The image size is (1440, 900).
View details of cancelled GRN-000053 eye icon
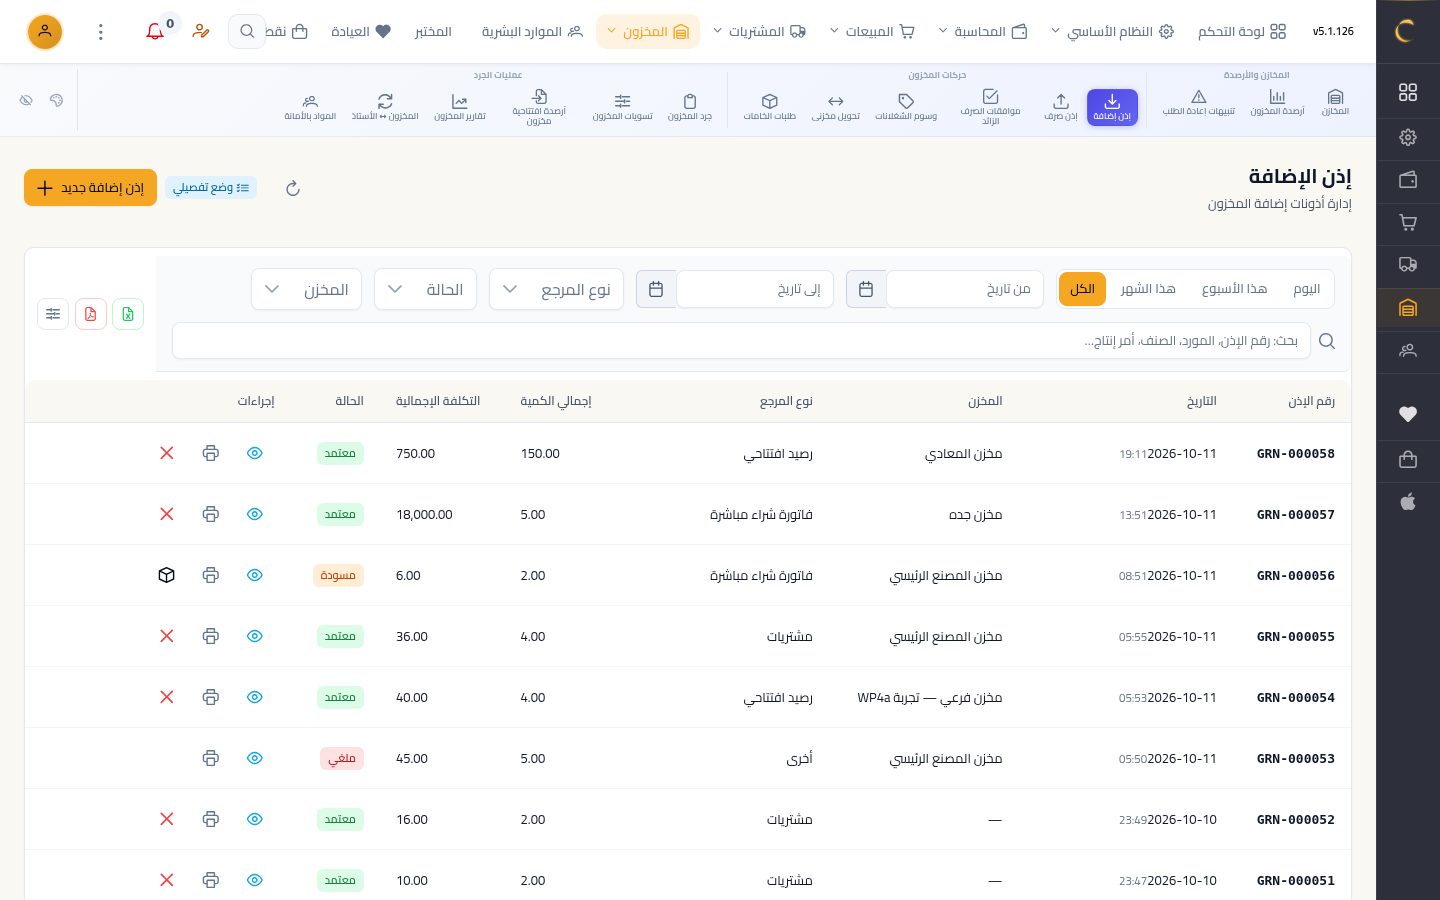click(x=255, y=758)
